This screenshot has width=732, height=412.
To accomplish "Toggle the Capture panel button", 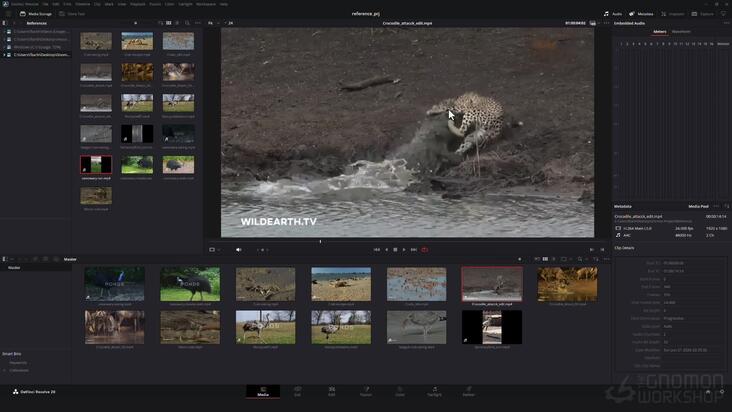I will (703, 14).
